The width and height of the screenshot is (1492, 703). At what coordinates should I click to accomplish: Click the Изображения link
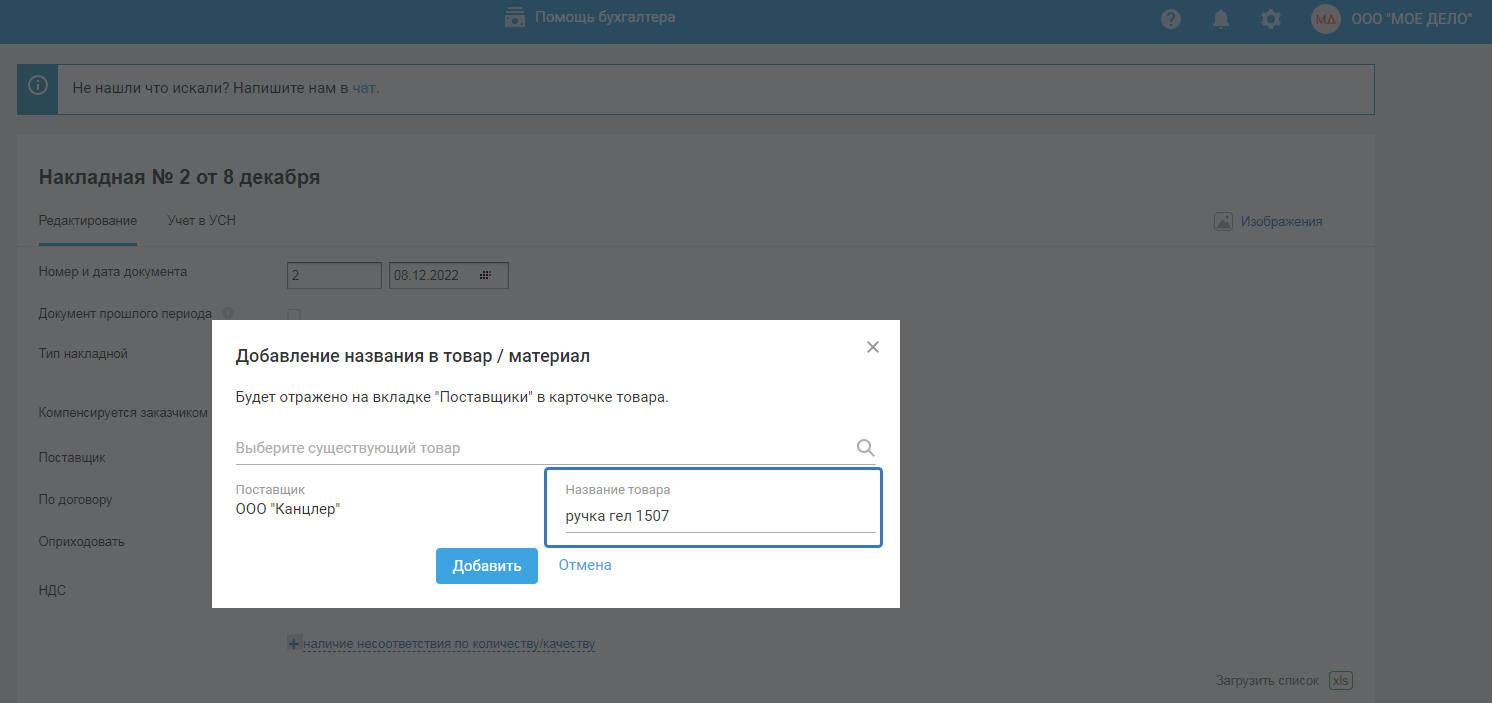pos(1282,221)
